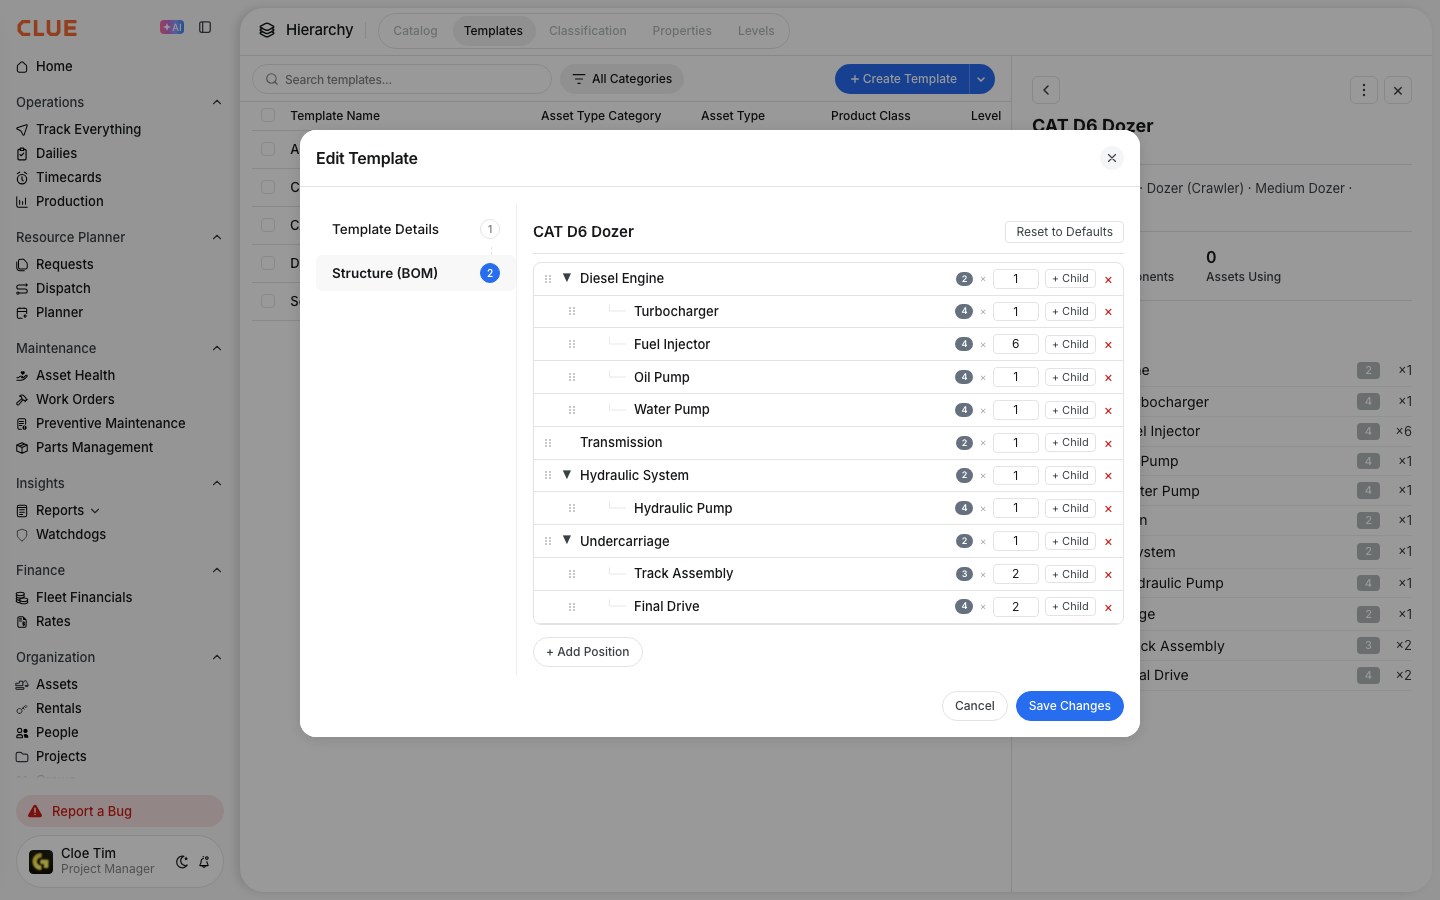Click the AI badge icon near logo
The image size is (1440, 900).
point(172,28)
